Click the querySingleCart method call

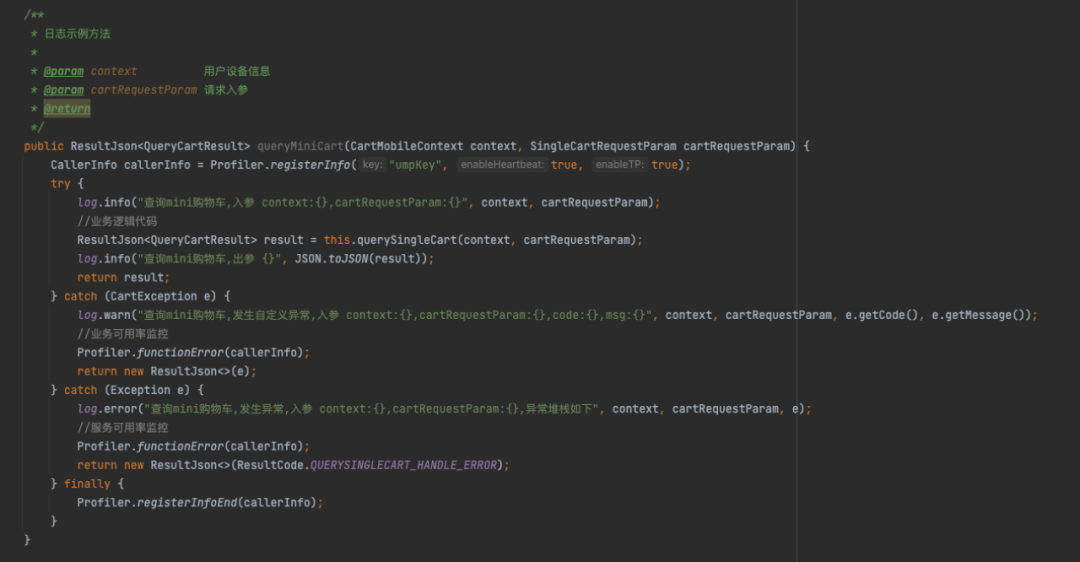pos(406,240)
